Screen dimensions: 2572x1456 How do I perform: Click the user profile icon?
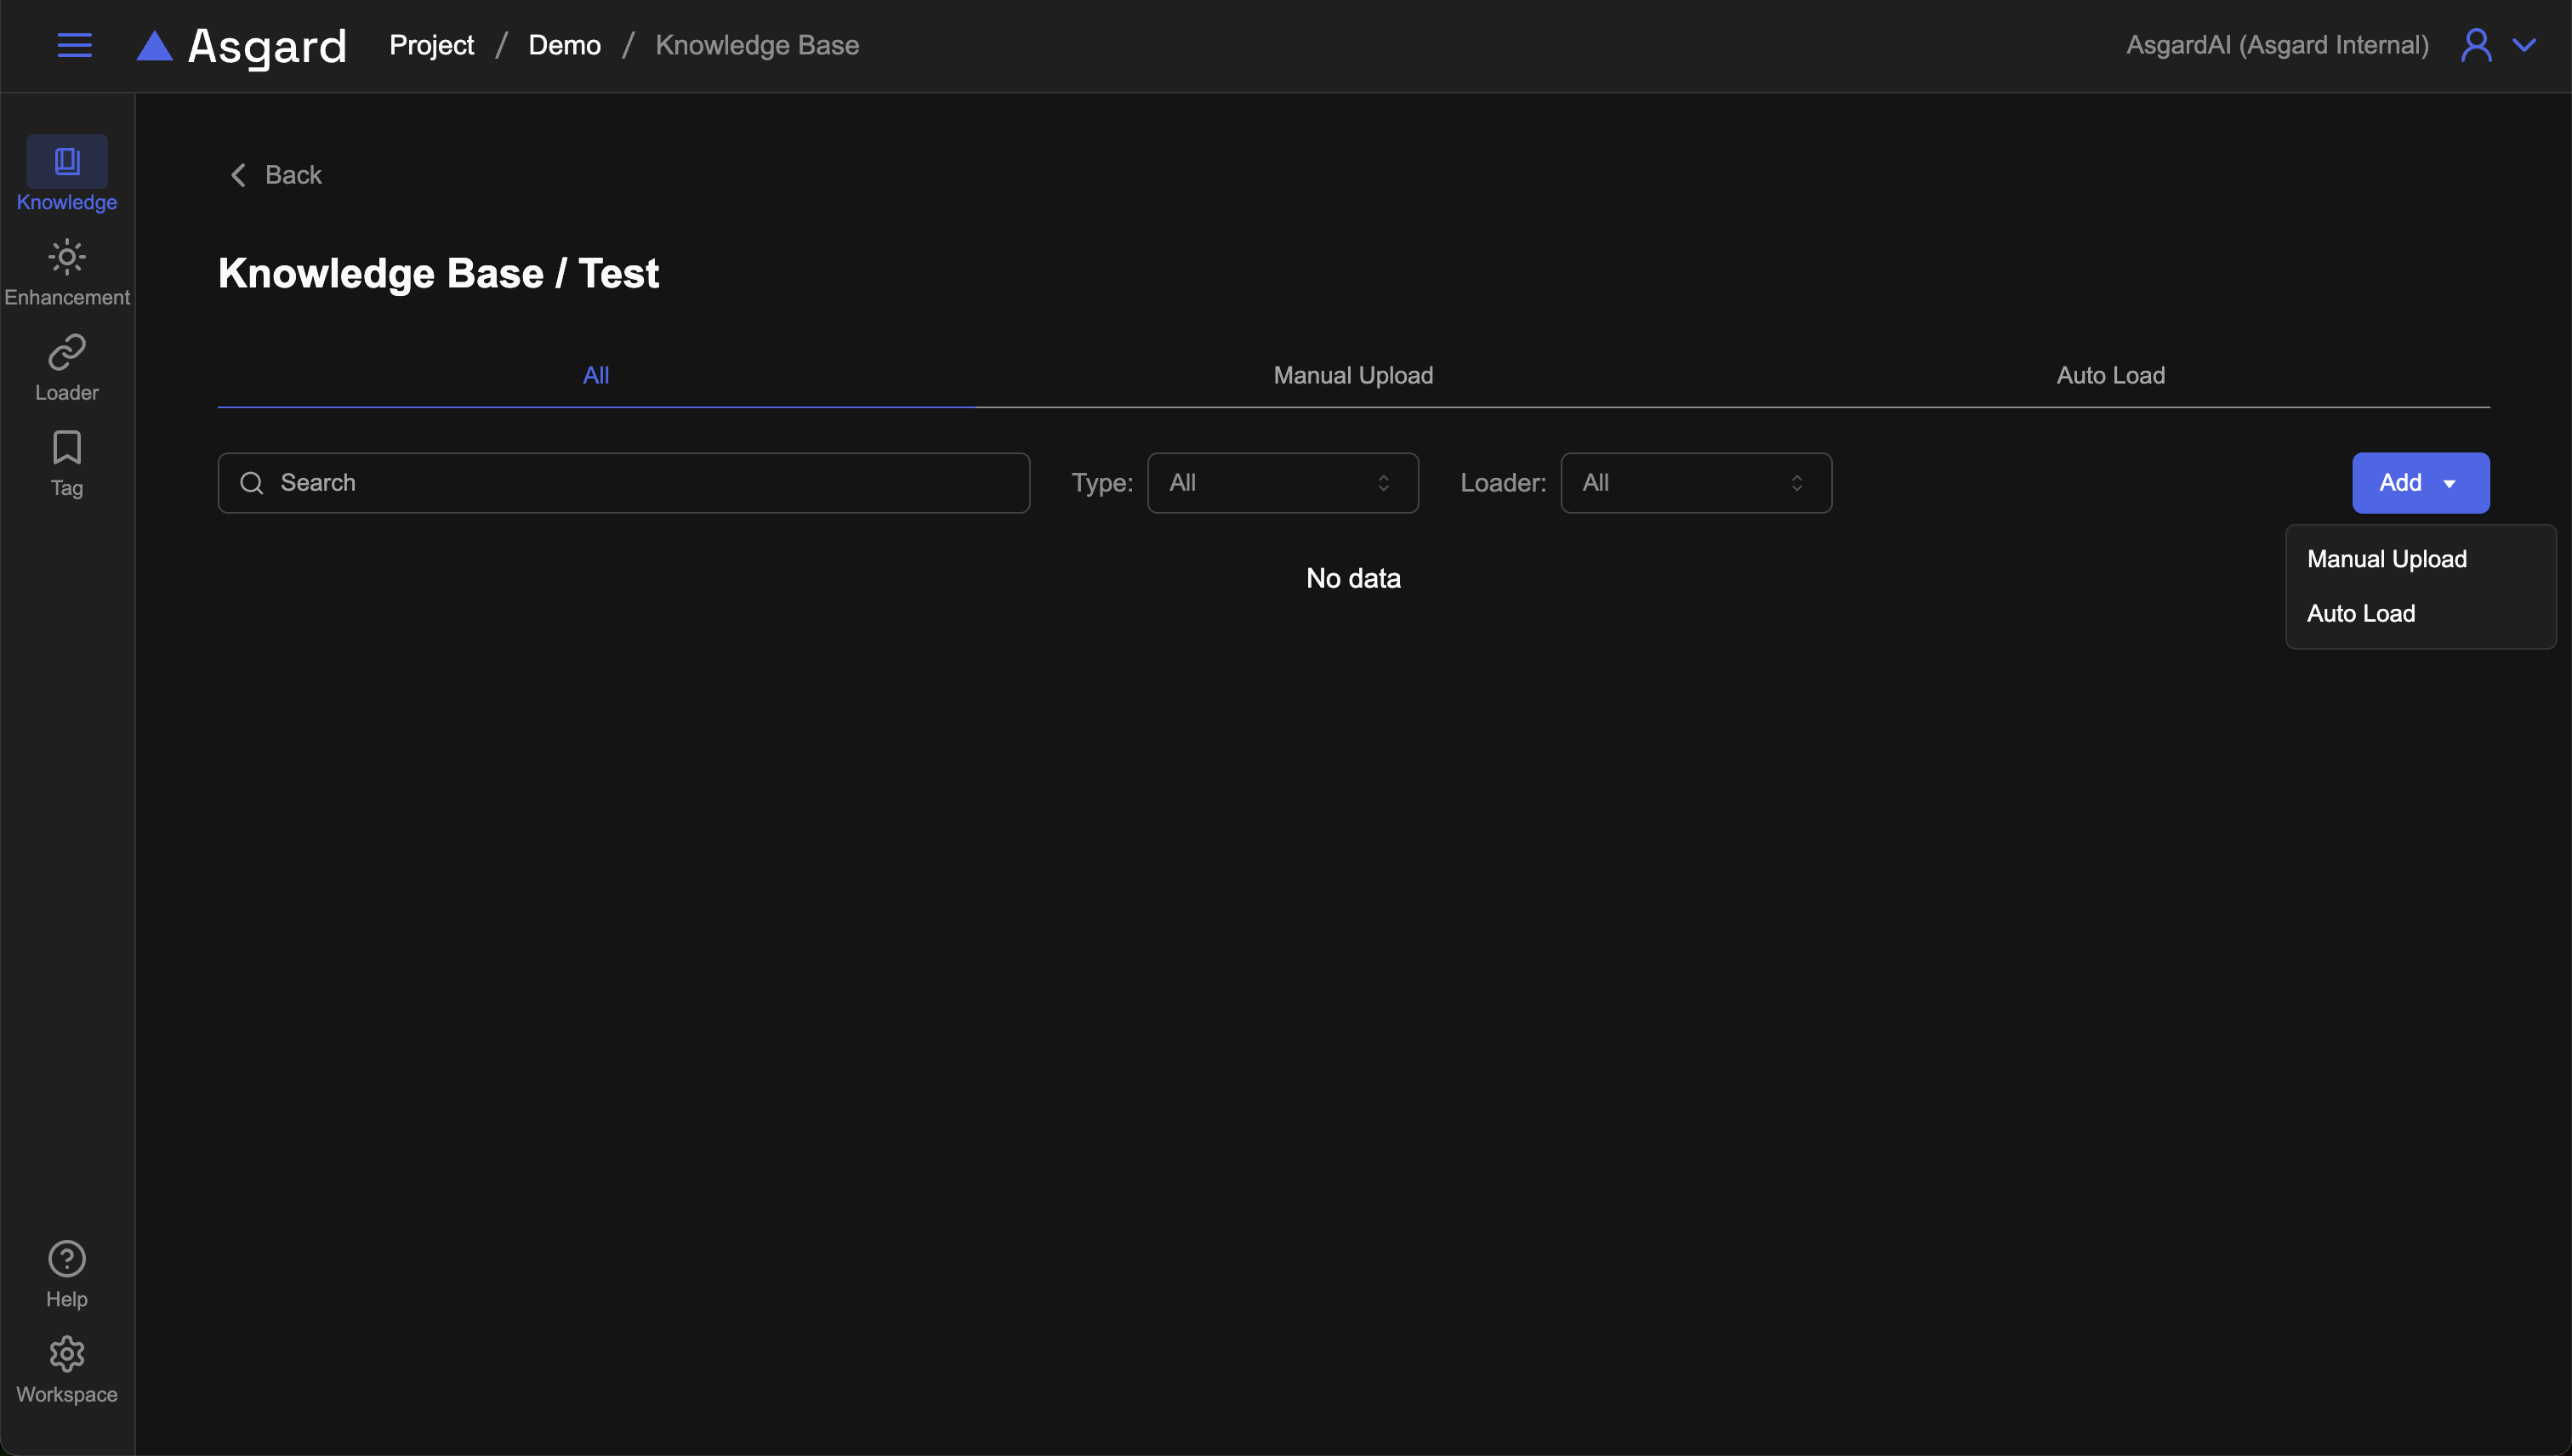pyautogui.click(x=2475, y=45)
